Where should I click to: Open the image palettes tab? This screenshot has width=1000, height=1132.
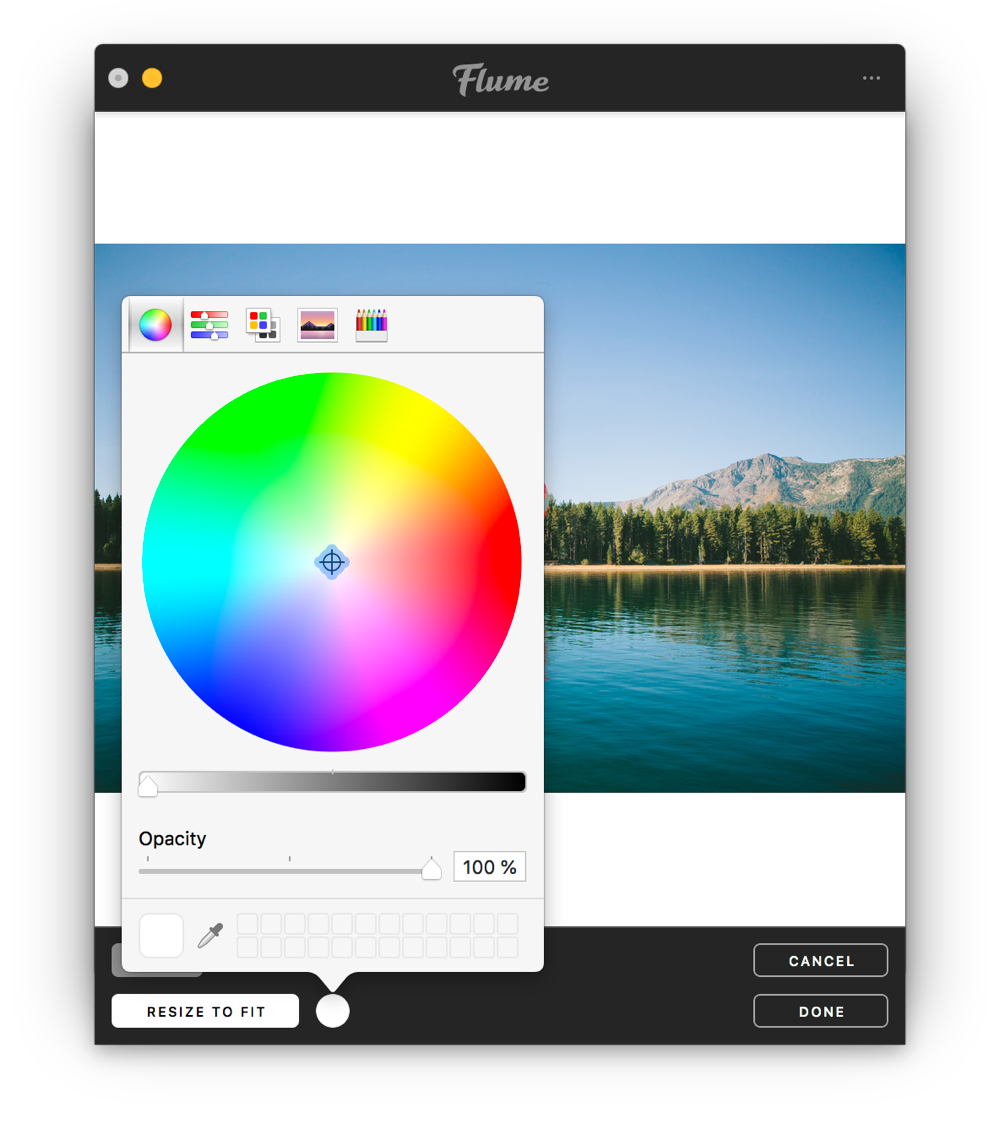click(317, 325)
